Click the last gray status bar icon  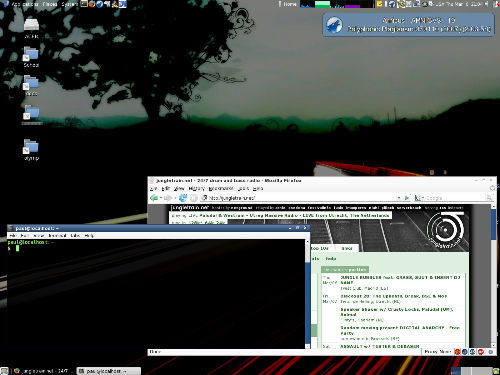click(490, 352)
